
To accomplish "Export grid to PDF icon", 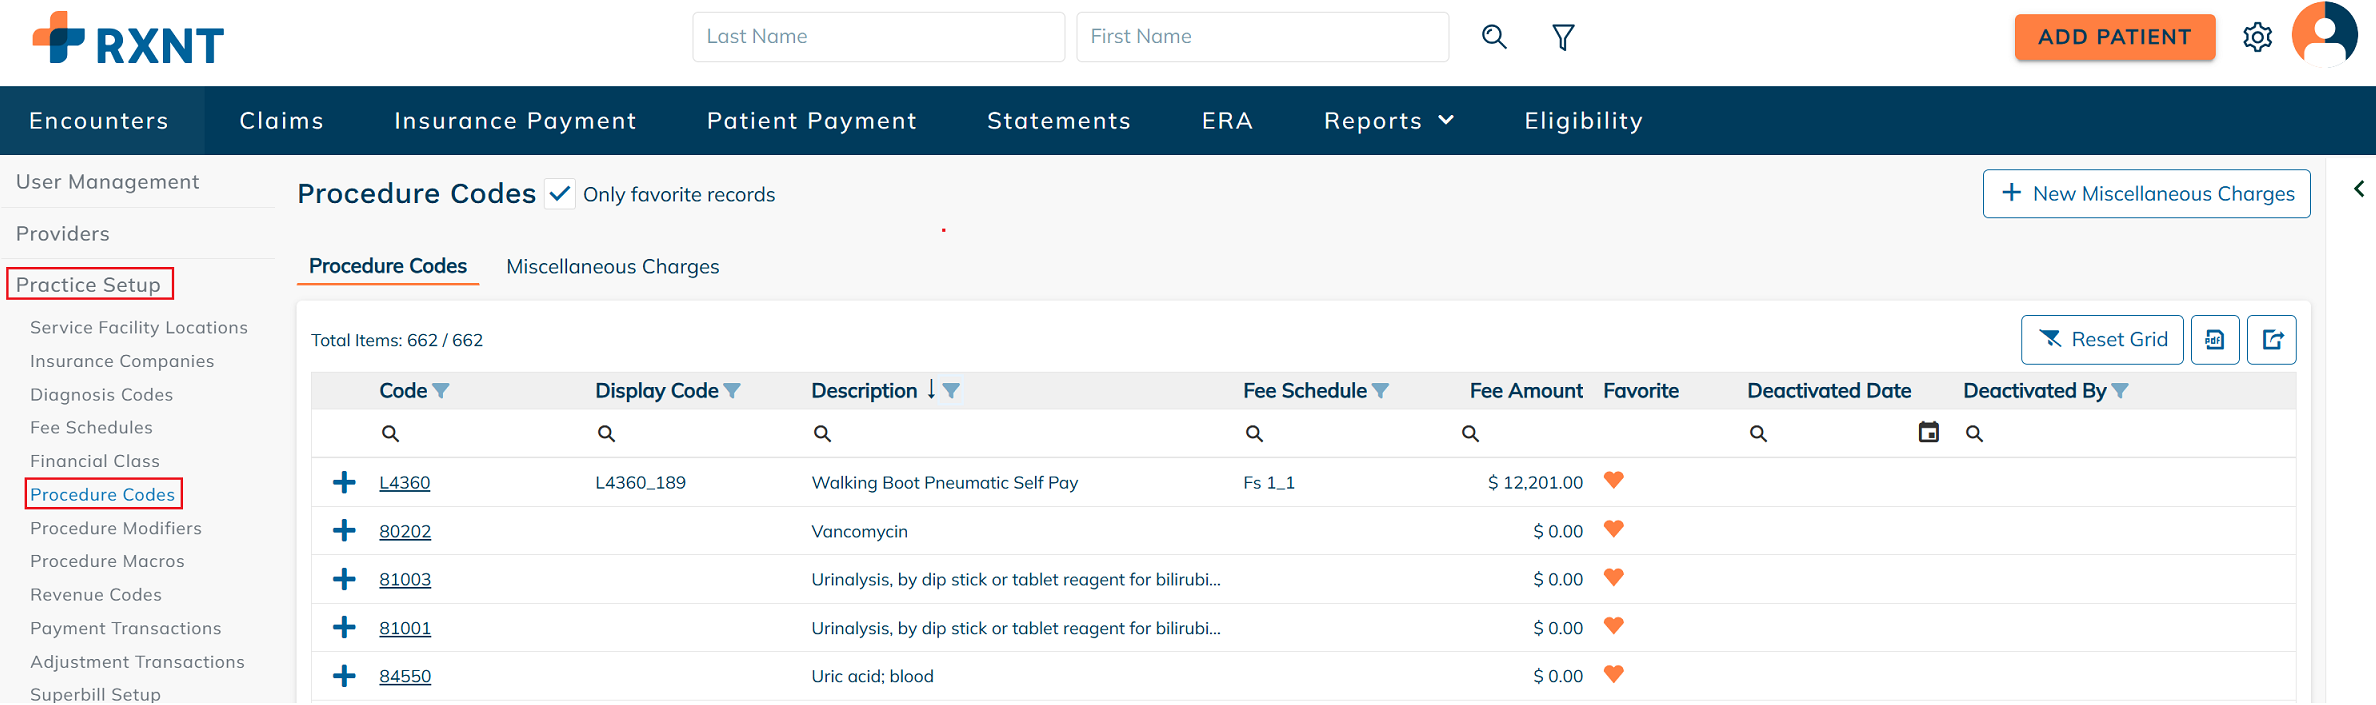I will (x=2215, y=340).
